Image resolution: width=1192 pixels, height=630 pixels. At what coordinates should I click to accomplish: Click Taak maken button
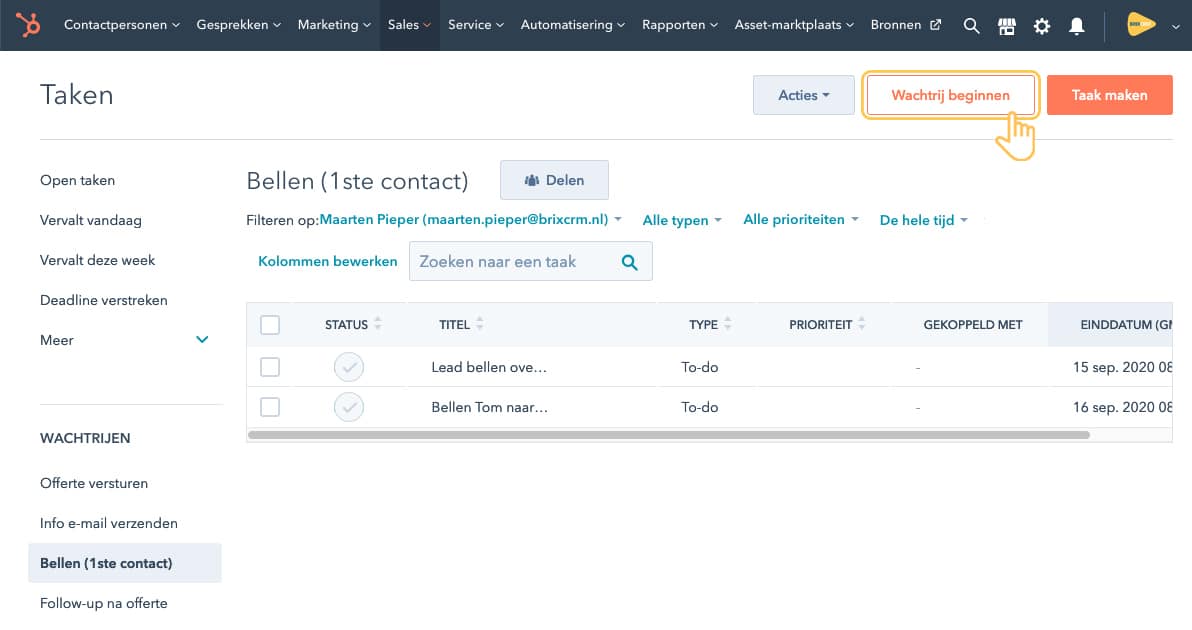pos(1109,95)
